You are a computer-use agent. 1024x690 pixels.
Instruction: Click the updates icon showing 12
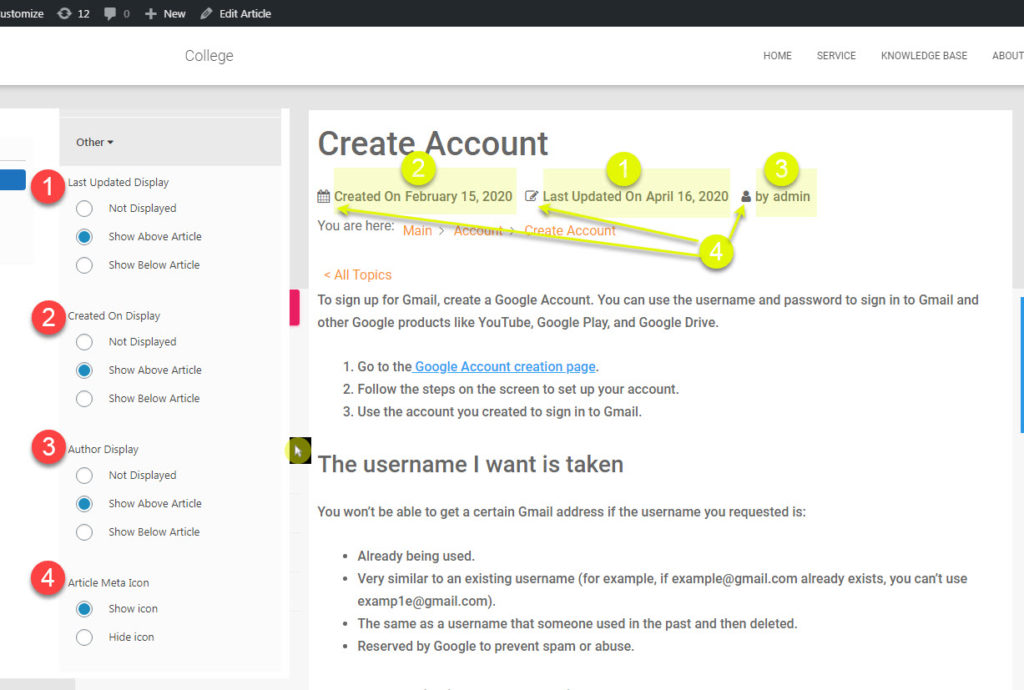pos(66,13)
